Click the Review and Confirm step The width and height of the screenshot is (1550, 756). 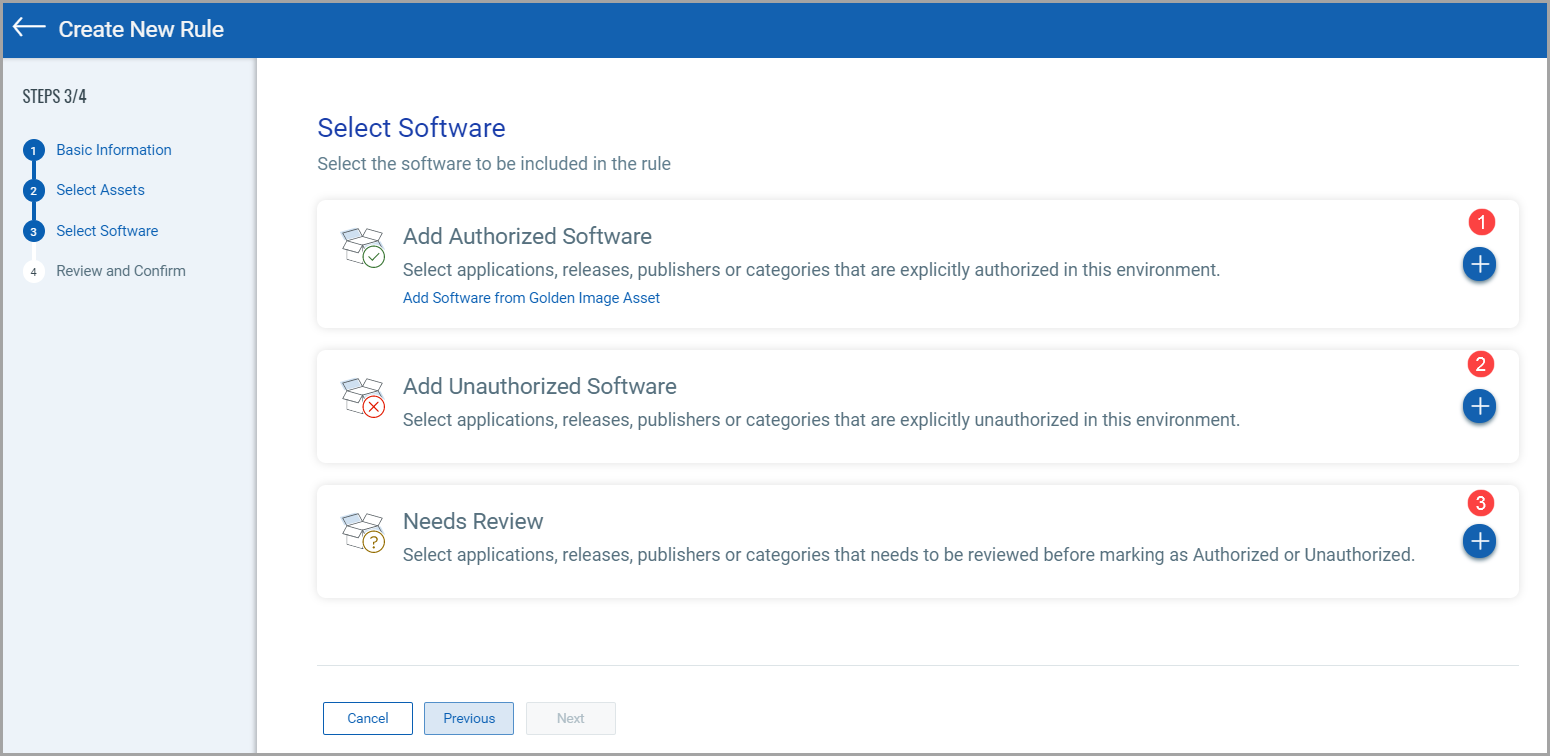pyautogui.click(x=121, y=270)
